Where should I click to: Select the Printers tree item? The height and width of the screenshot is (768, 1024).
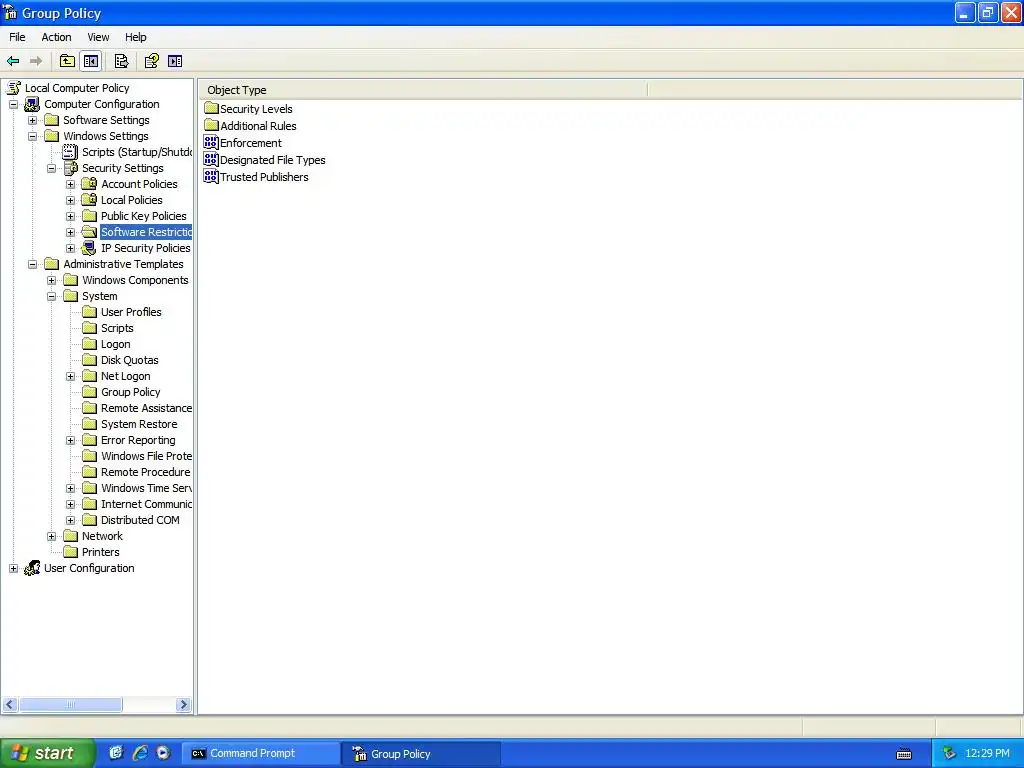click(x=101, y=552)
